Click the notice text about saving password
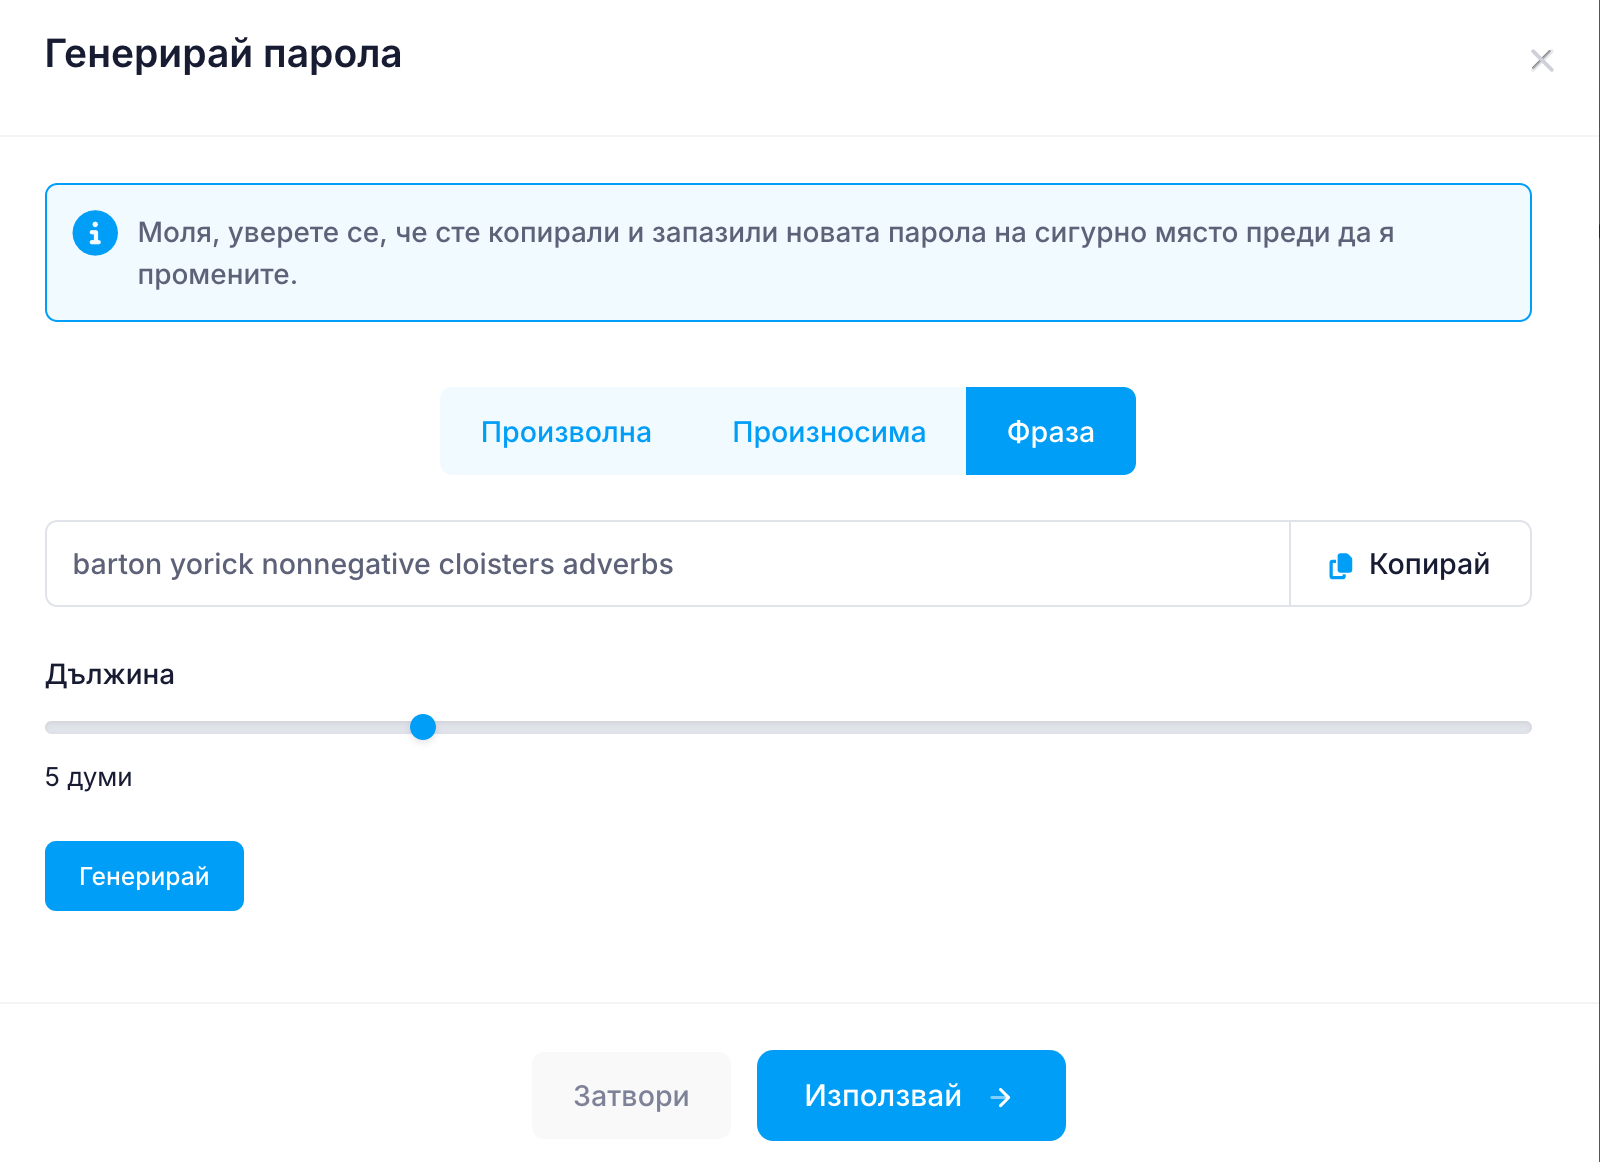This screenshot has width=1600, height=1162. pos(766,253)
